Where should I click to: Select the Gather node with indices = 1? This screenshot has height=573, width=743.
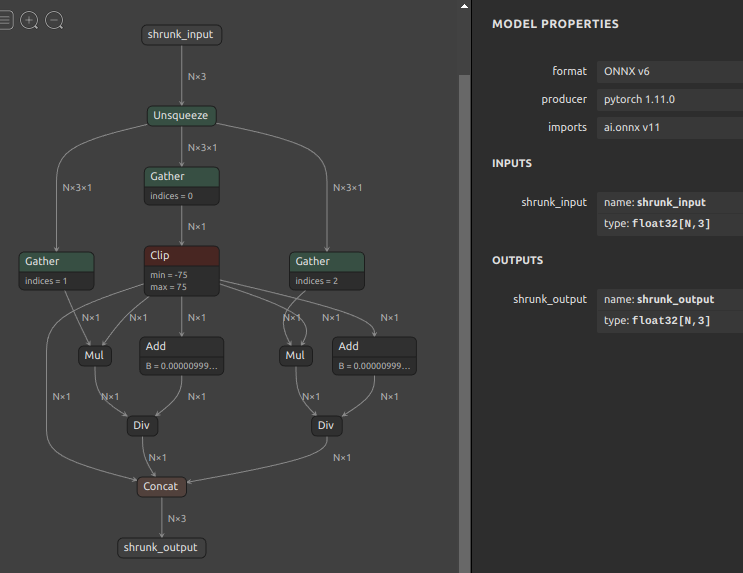point(56,271)
